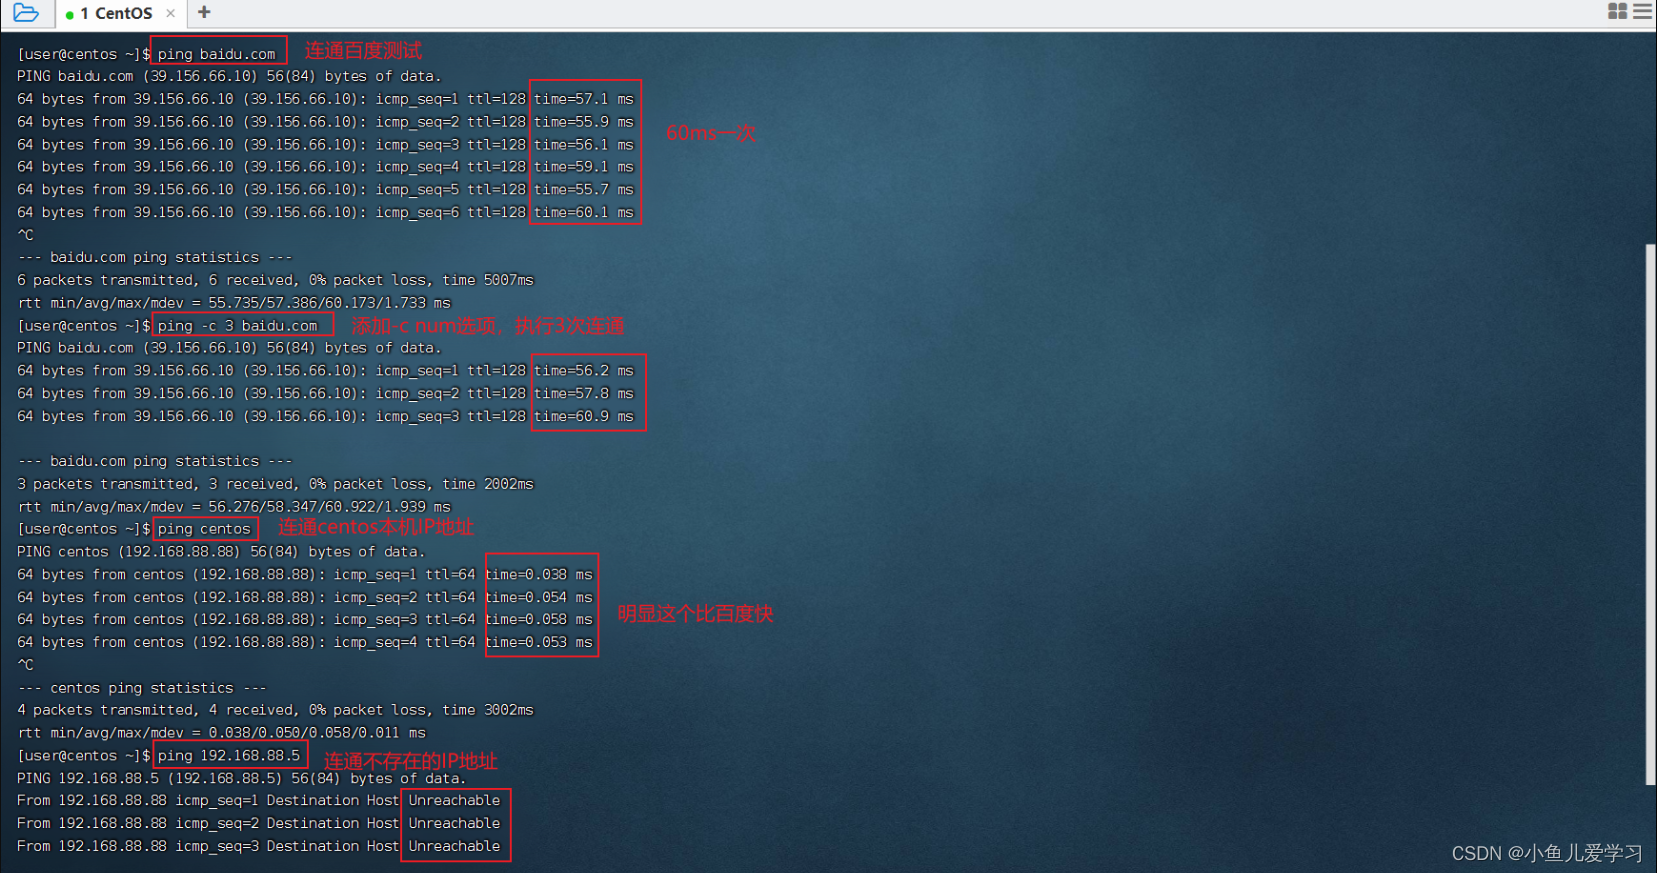Click the 'time=0.038 ms' value
Screen dimensions: 1657x873
click(x=539, y=574)
